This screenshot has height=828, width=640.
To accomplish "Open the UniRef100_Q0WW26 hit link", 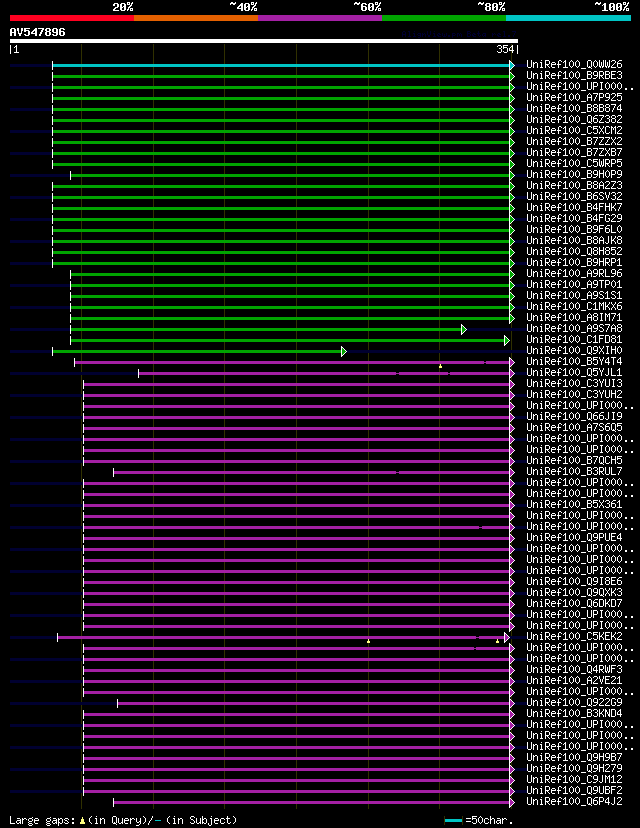I will pyautogui.click(x=575, y=64).
